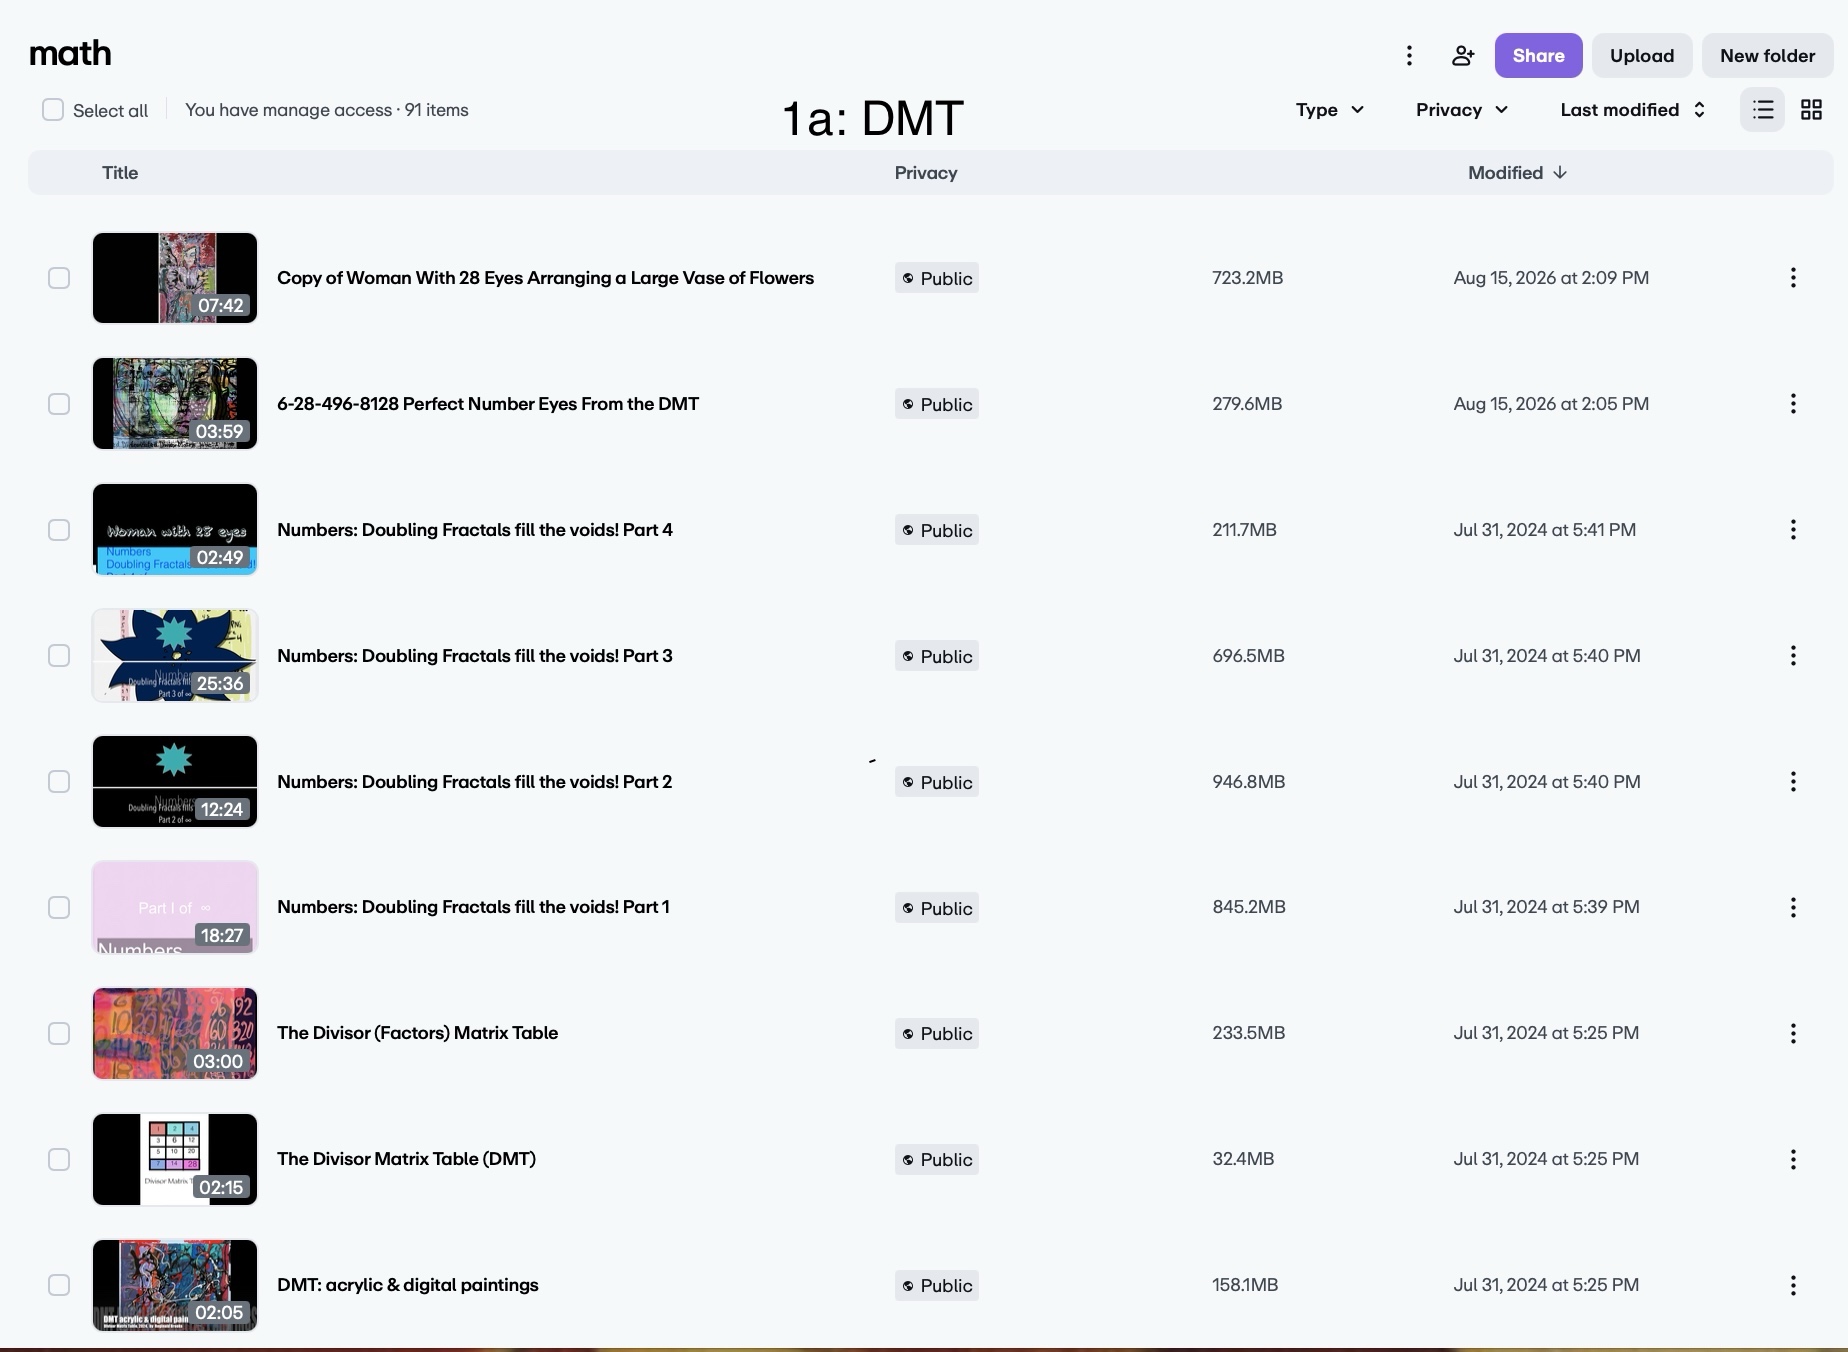This screenshot has height=1352, width=1848.
Task: Open more options for DMT: acrylic & digital paintings
Action: click(1793, 1285)
